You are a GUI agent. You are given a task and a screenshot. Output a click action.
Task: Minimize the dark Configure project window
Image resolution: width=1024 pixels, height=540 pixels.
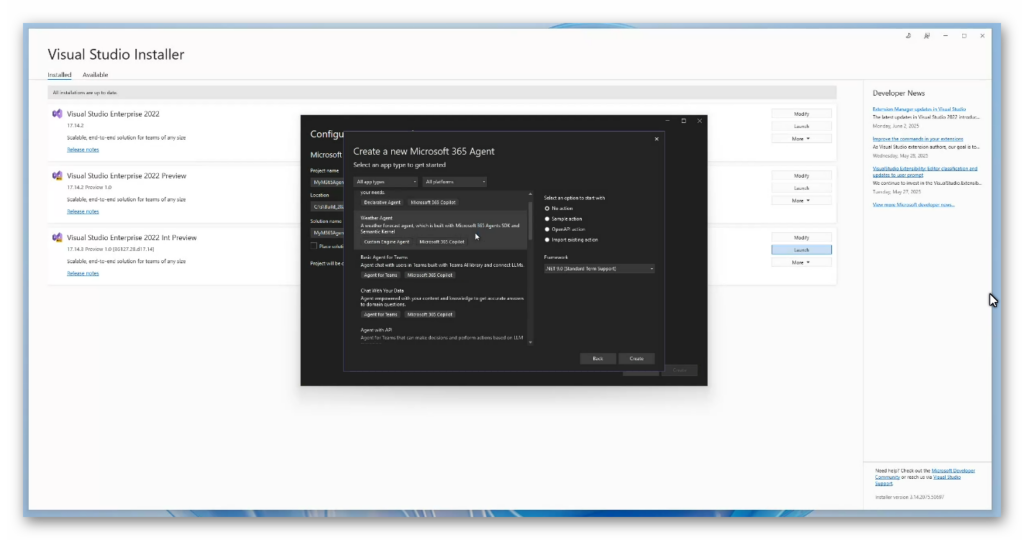point(667,121)
